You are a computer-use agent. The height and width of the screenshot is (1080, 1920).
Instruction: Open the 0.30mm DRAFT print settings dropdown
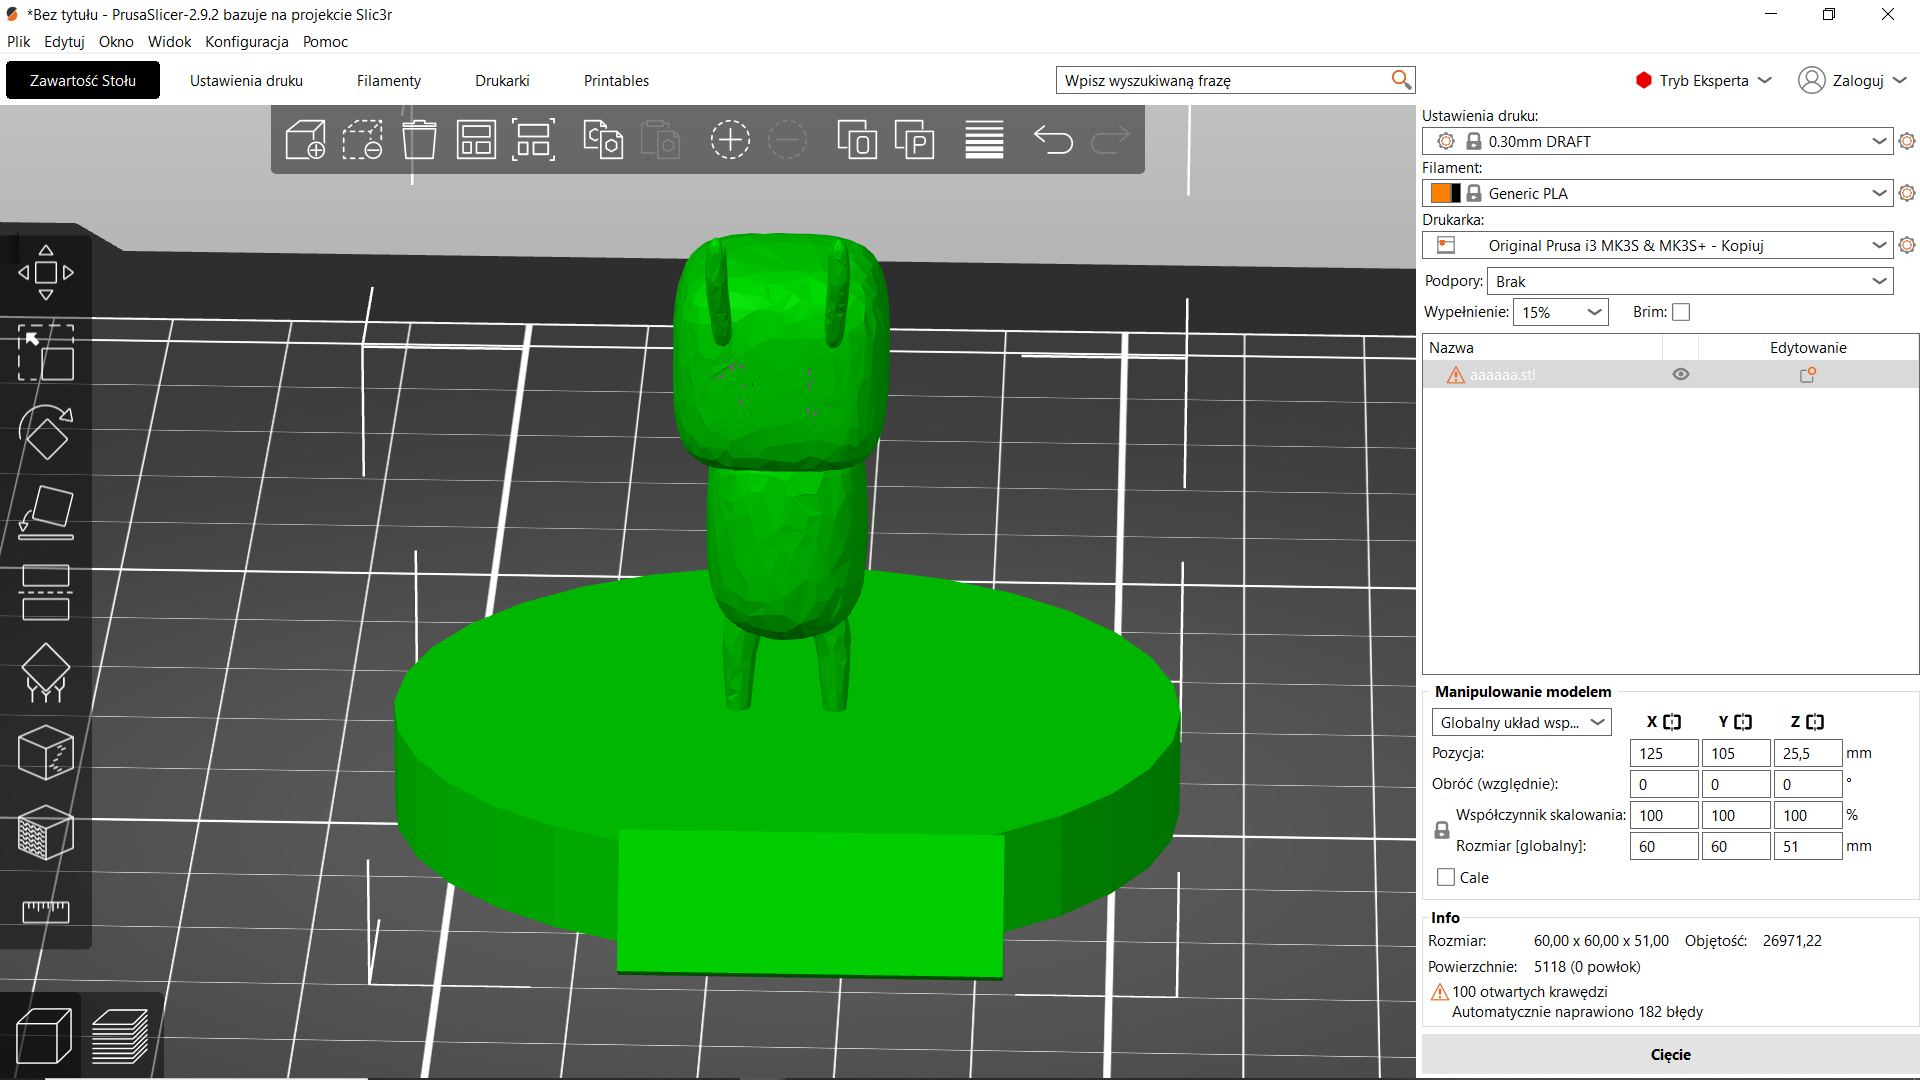pyautogui.click(x=1657, y=141)
